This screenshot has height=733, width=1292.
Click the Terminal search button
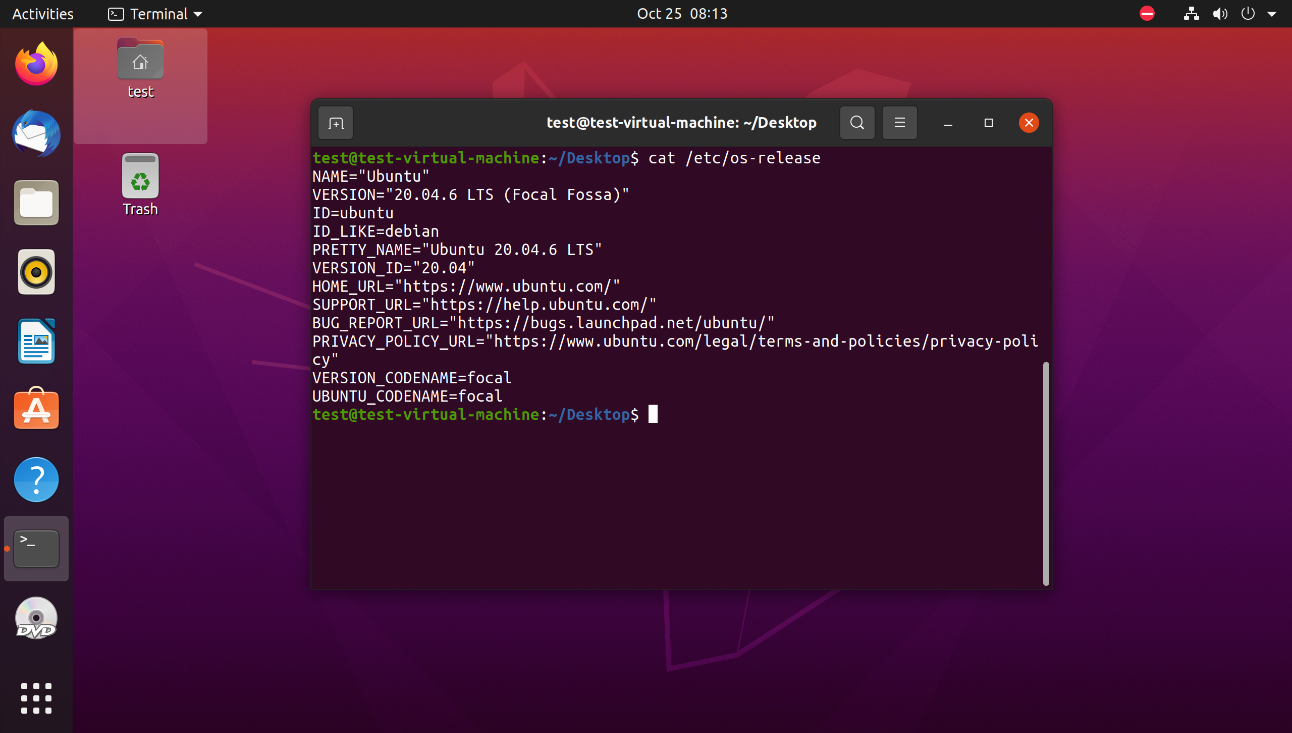coord(857,123)
